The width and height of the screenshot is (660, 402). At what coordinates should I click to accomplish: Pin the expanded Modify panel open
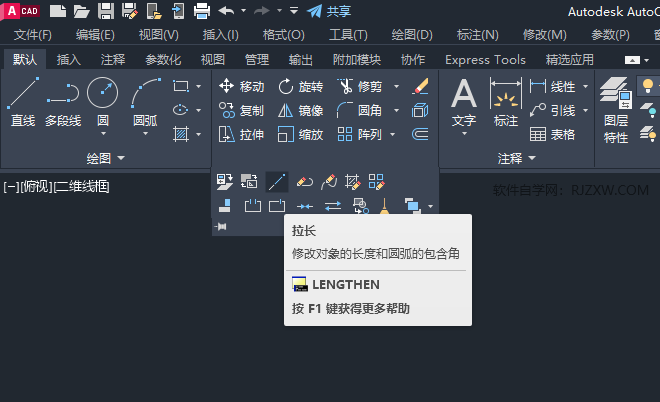221,227
